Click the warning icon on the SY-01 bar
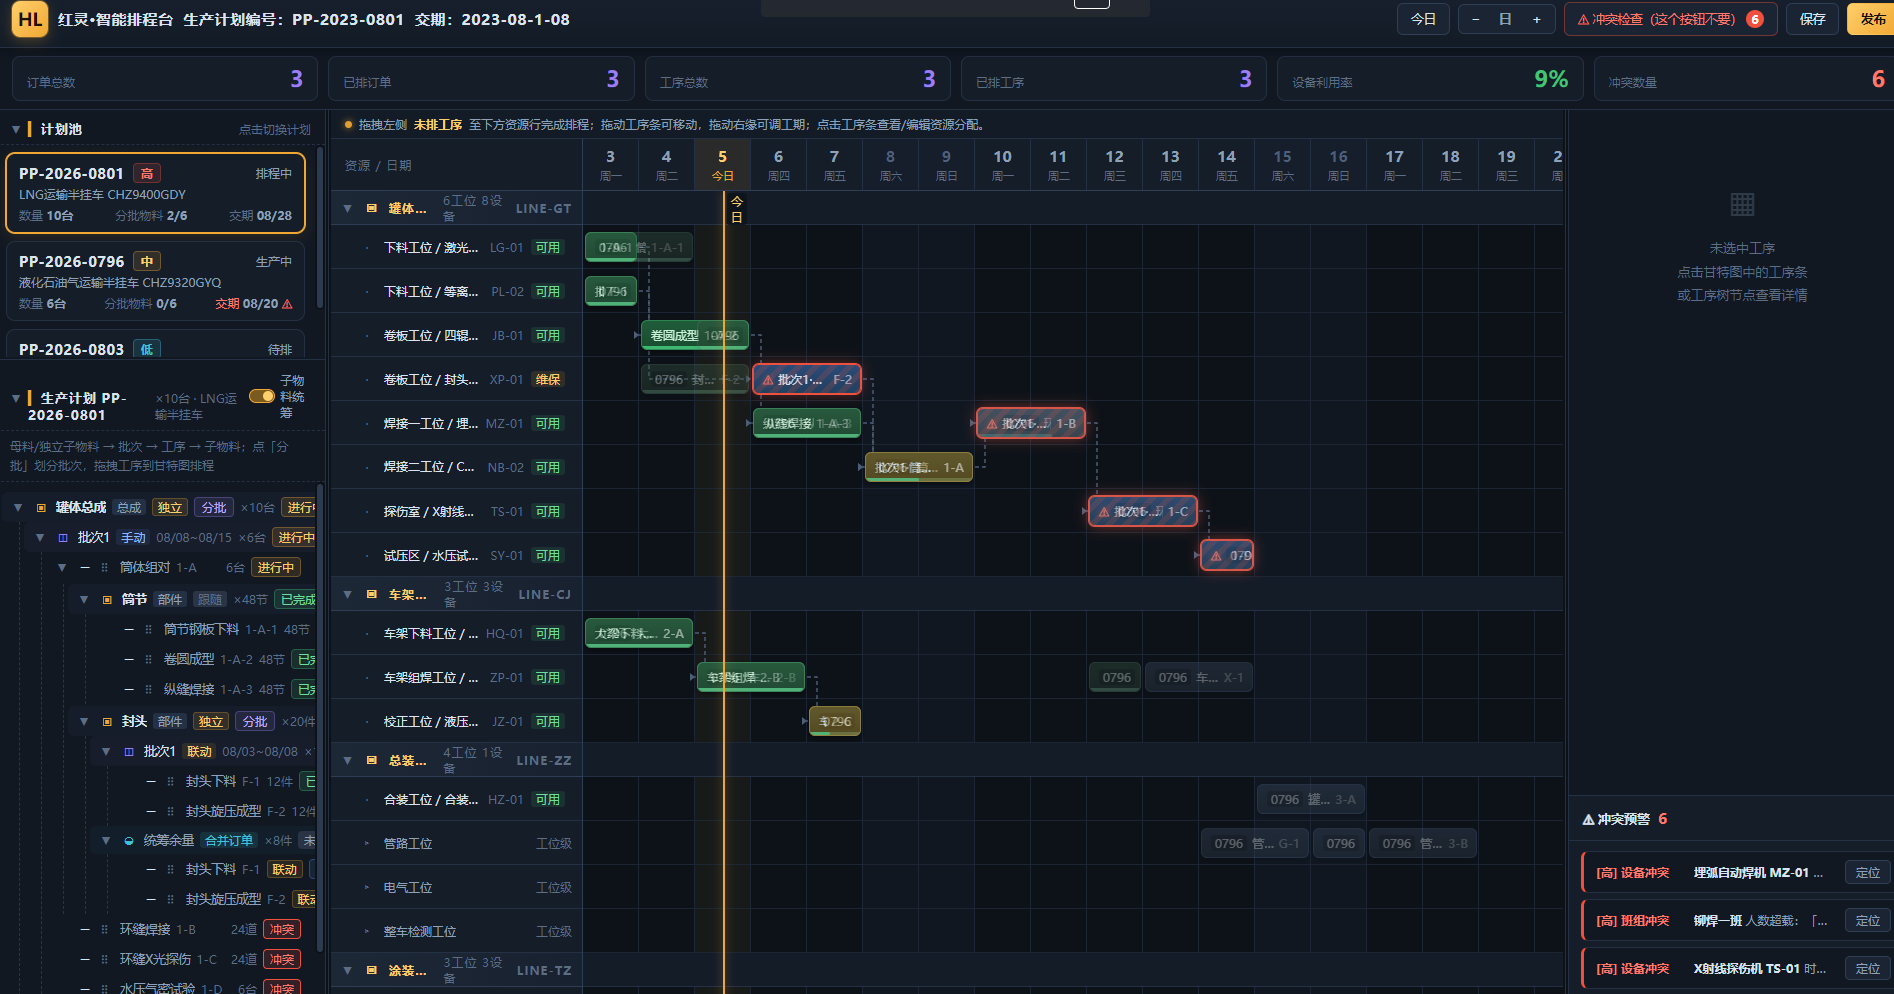The height and width of the screenshot is (994, 1894). click(x=1216, y=556)
